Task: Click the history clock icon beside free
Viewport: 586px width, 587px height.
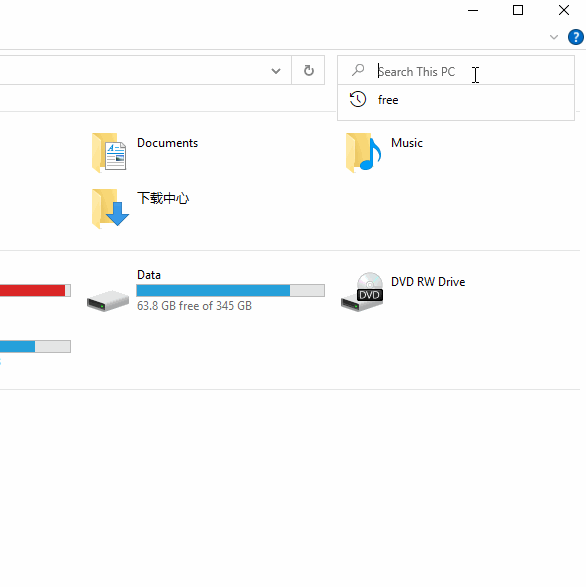Action: (358, 99)
